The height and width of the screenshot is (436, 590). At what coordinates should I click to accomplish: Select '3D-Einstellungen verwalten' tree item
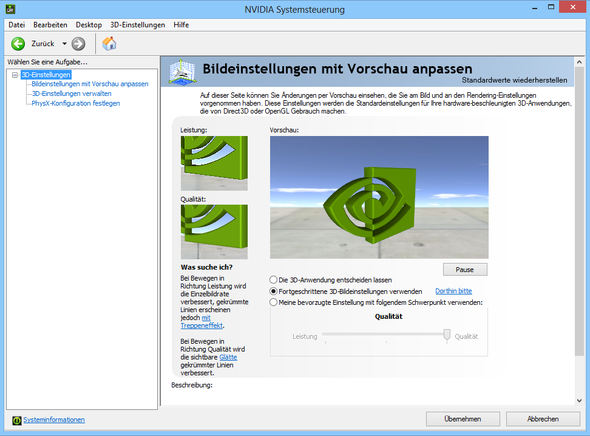click(71, 94)
